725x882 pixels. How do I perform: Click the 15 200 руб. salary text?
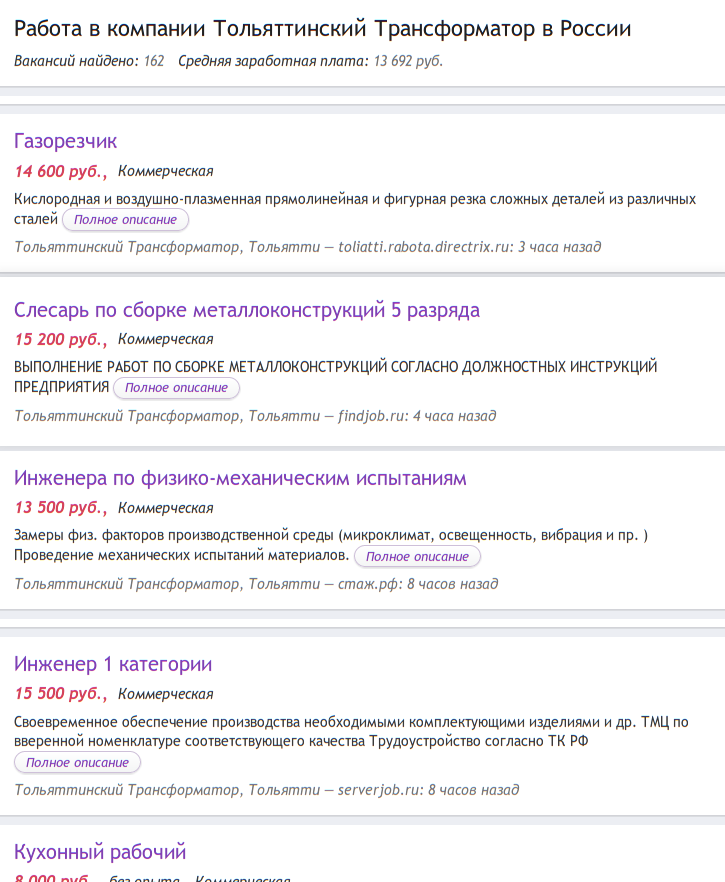(x=61, y=339)
